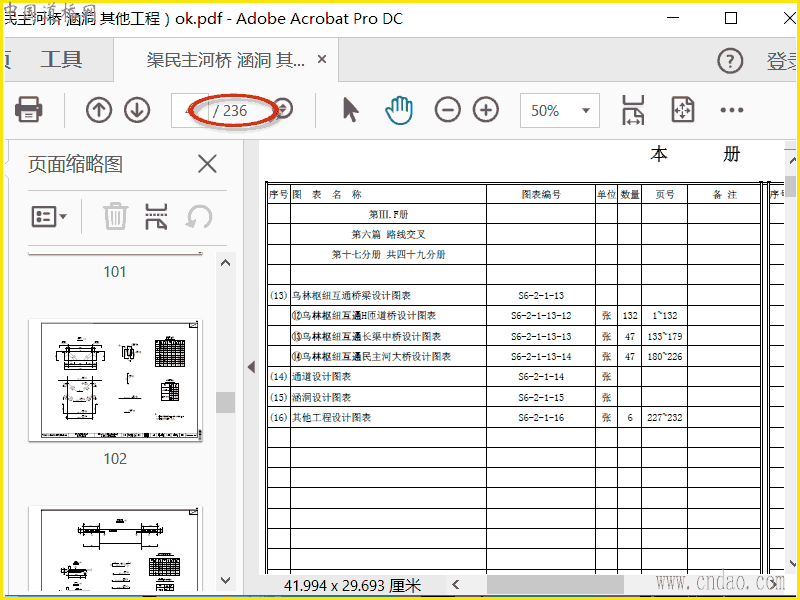800x600 pixels.
Task: Activate the Hand pan tool
Action: [399, 110]
